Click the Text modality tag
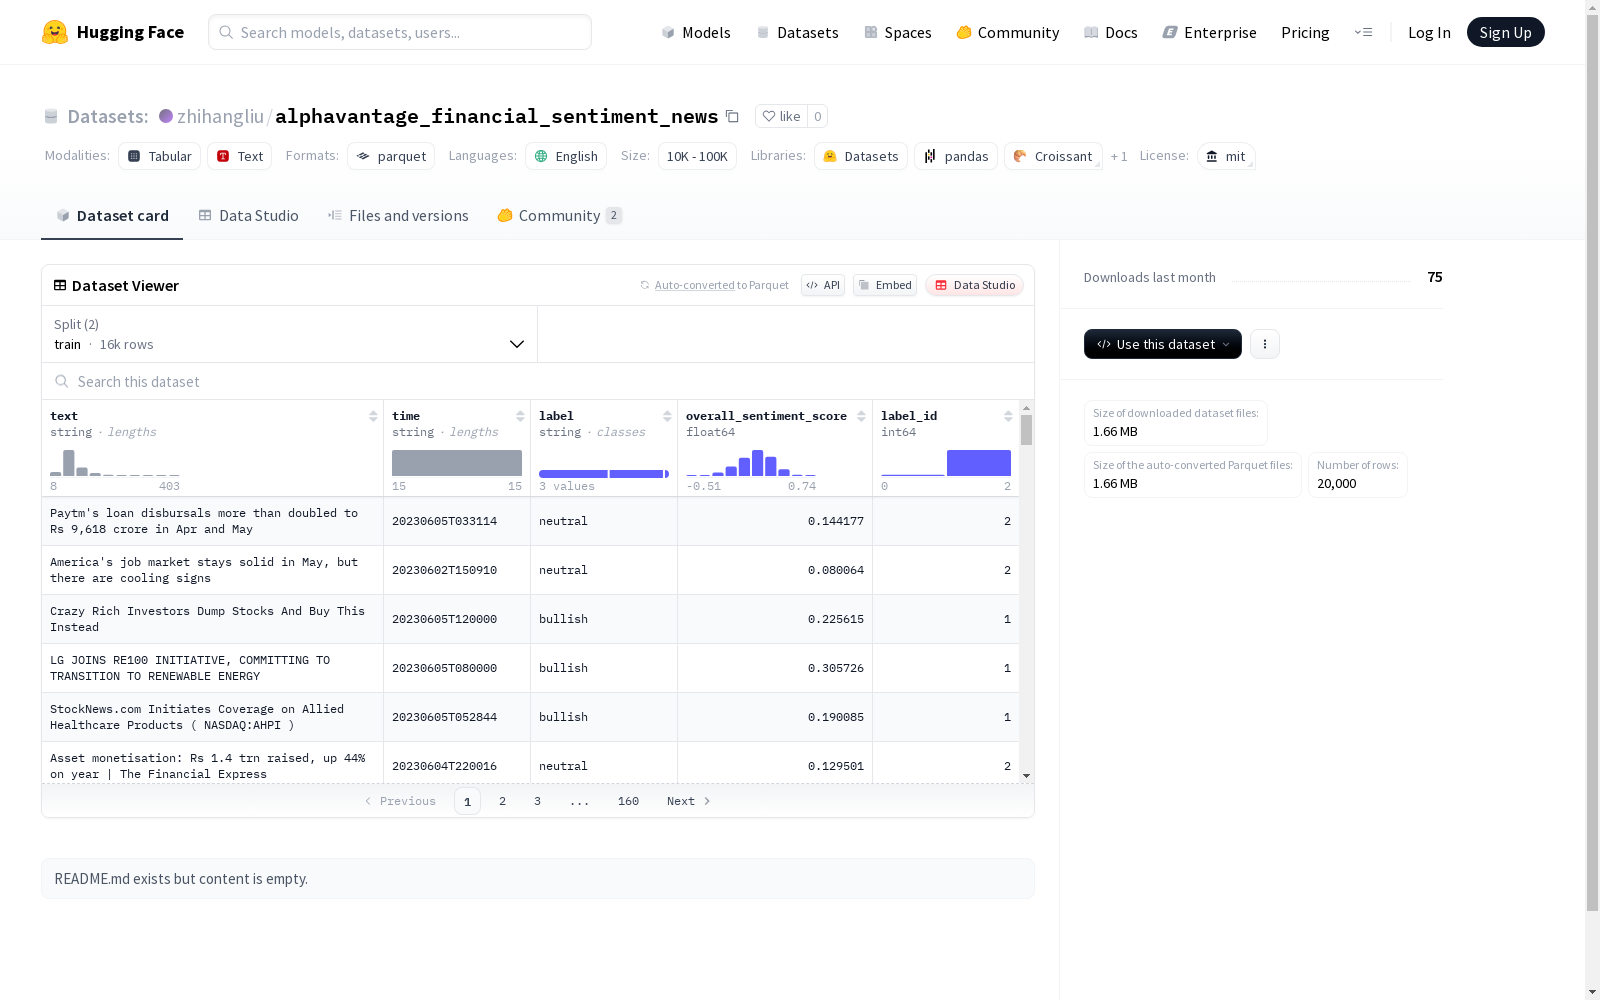This screenshot has width=1600, height=1000. point(240,156)
